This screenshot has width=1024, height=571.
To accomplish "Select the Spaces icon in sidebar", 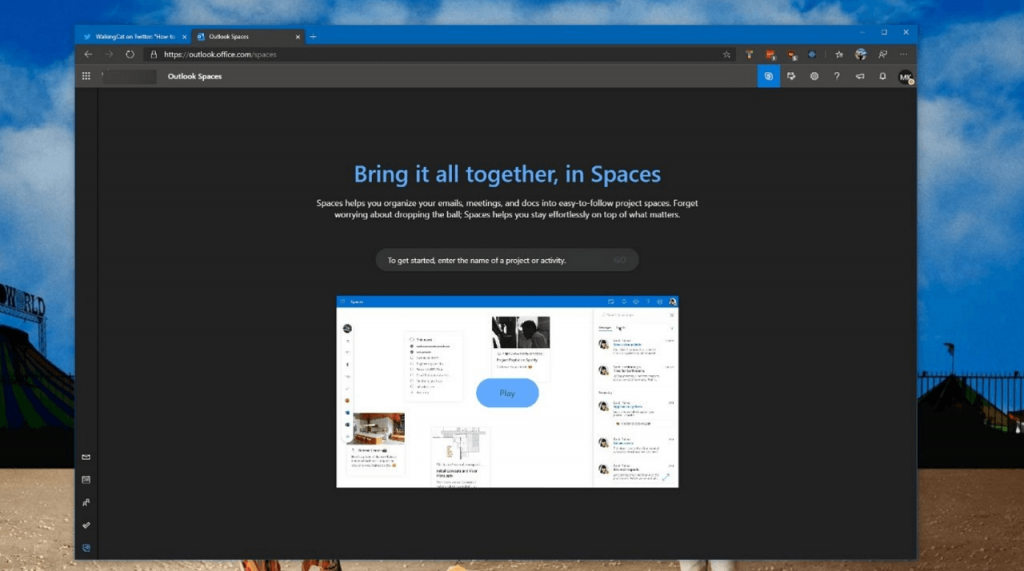I will click(x=86, y=548).
